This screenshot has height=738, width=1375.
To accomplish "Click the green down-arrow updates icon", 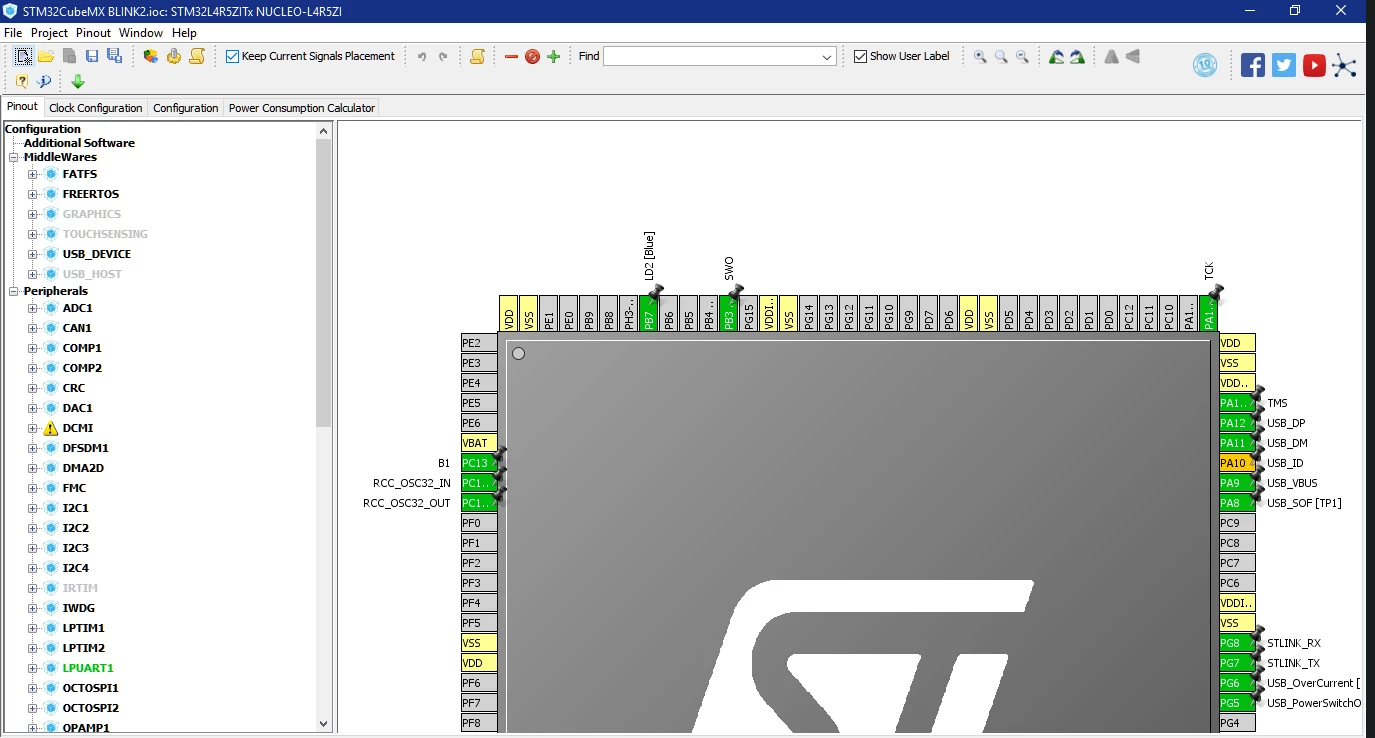I will (x=78, y=81).
